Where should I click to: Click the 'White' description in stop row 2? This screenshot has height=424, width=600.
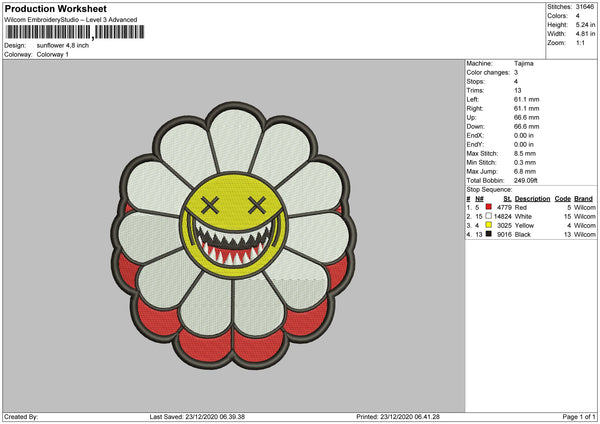point(523,216)
